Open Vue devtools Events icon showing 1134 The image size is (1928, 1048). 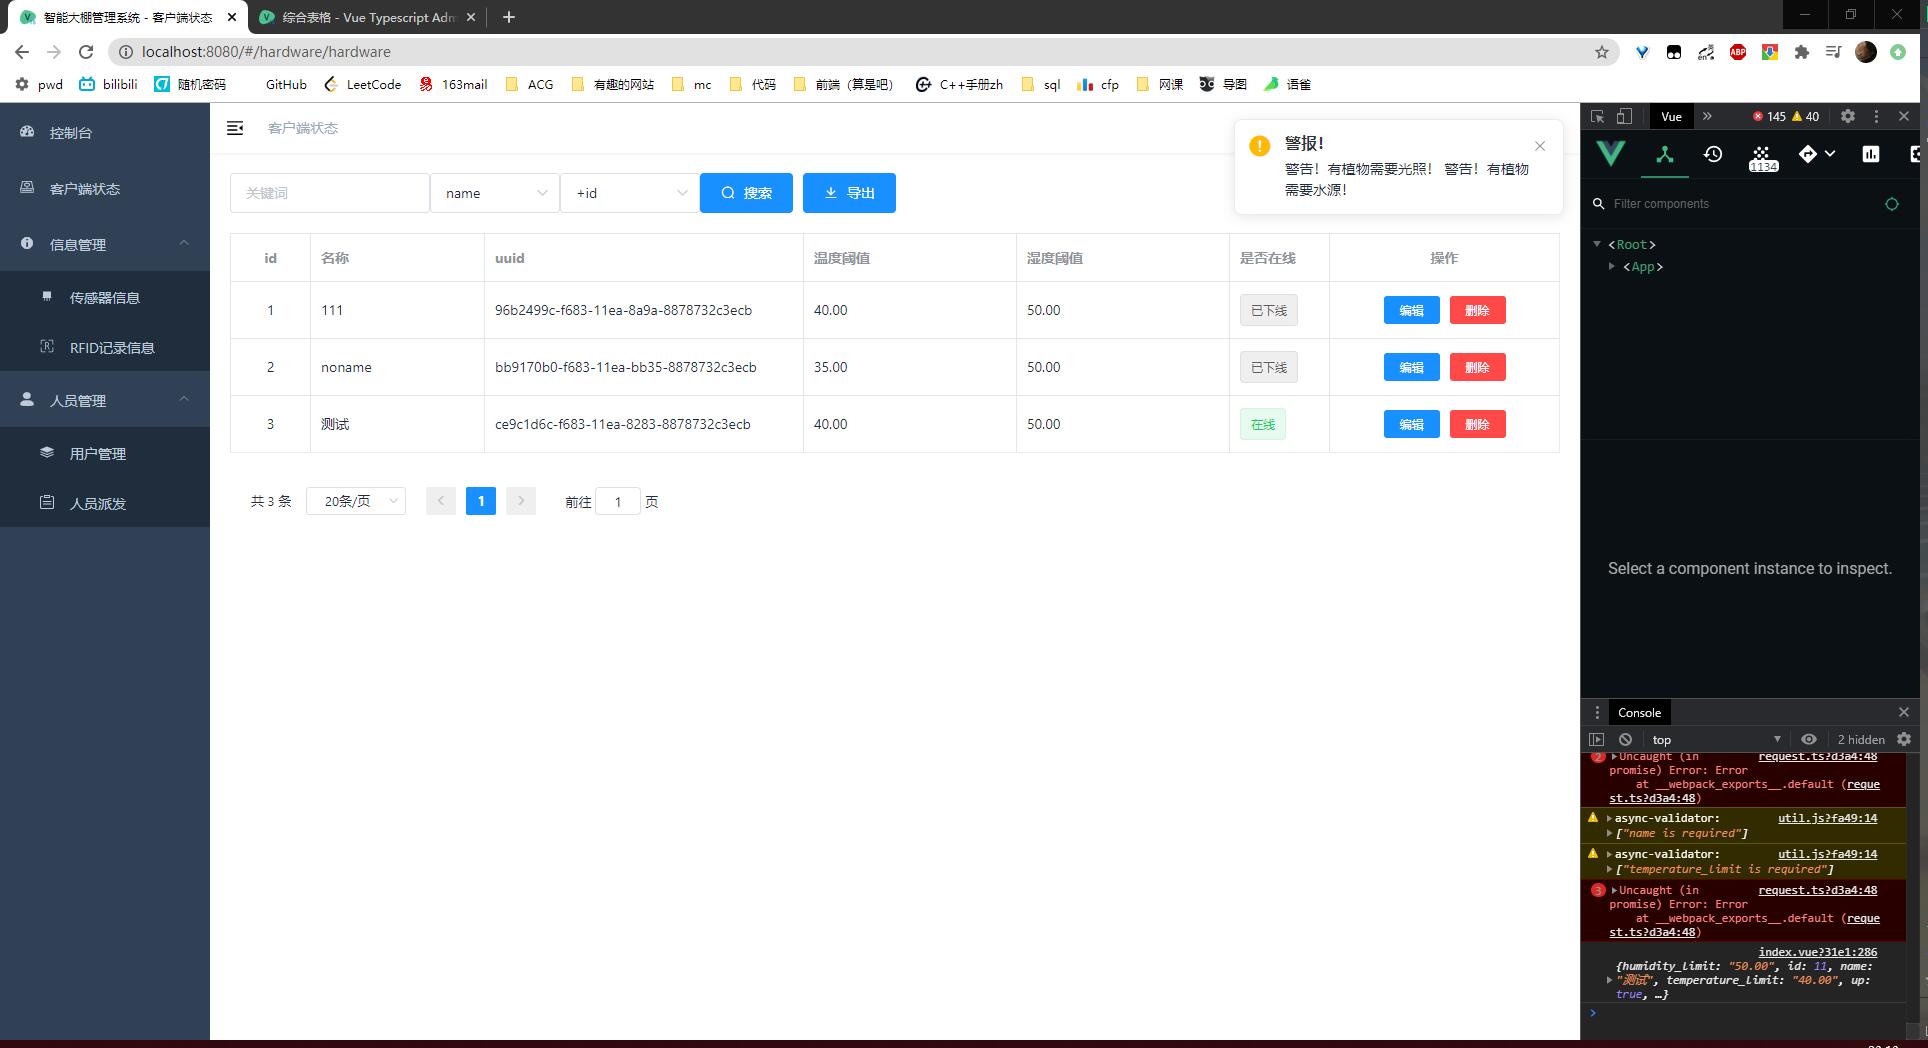tap(1763, 158)
